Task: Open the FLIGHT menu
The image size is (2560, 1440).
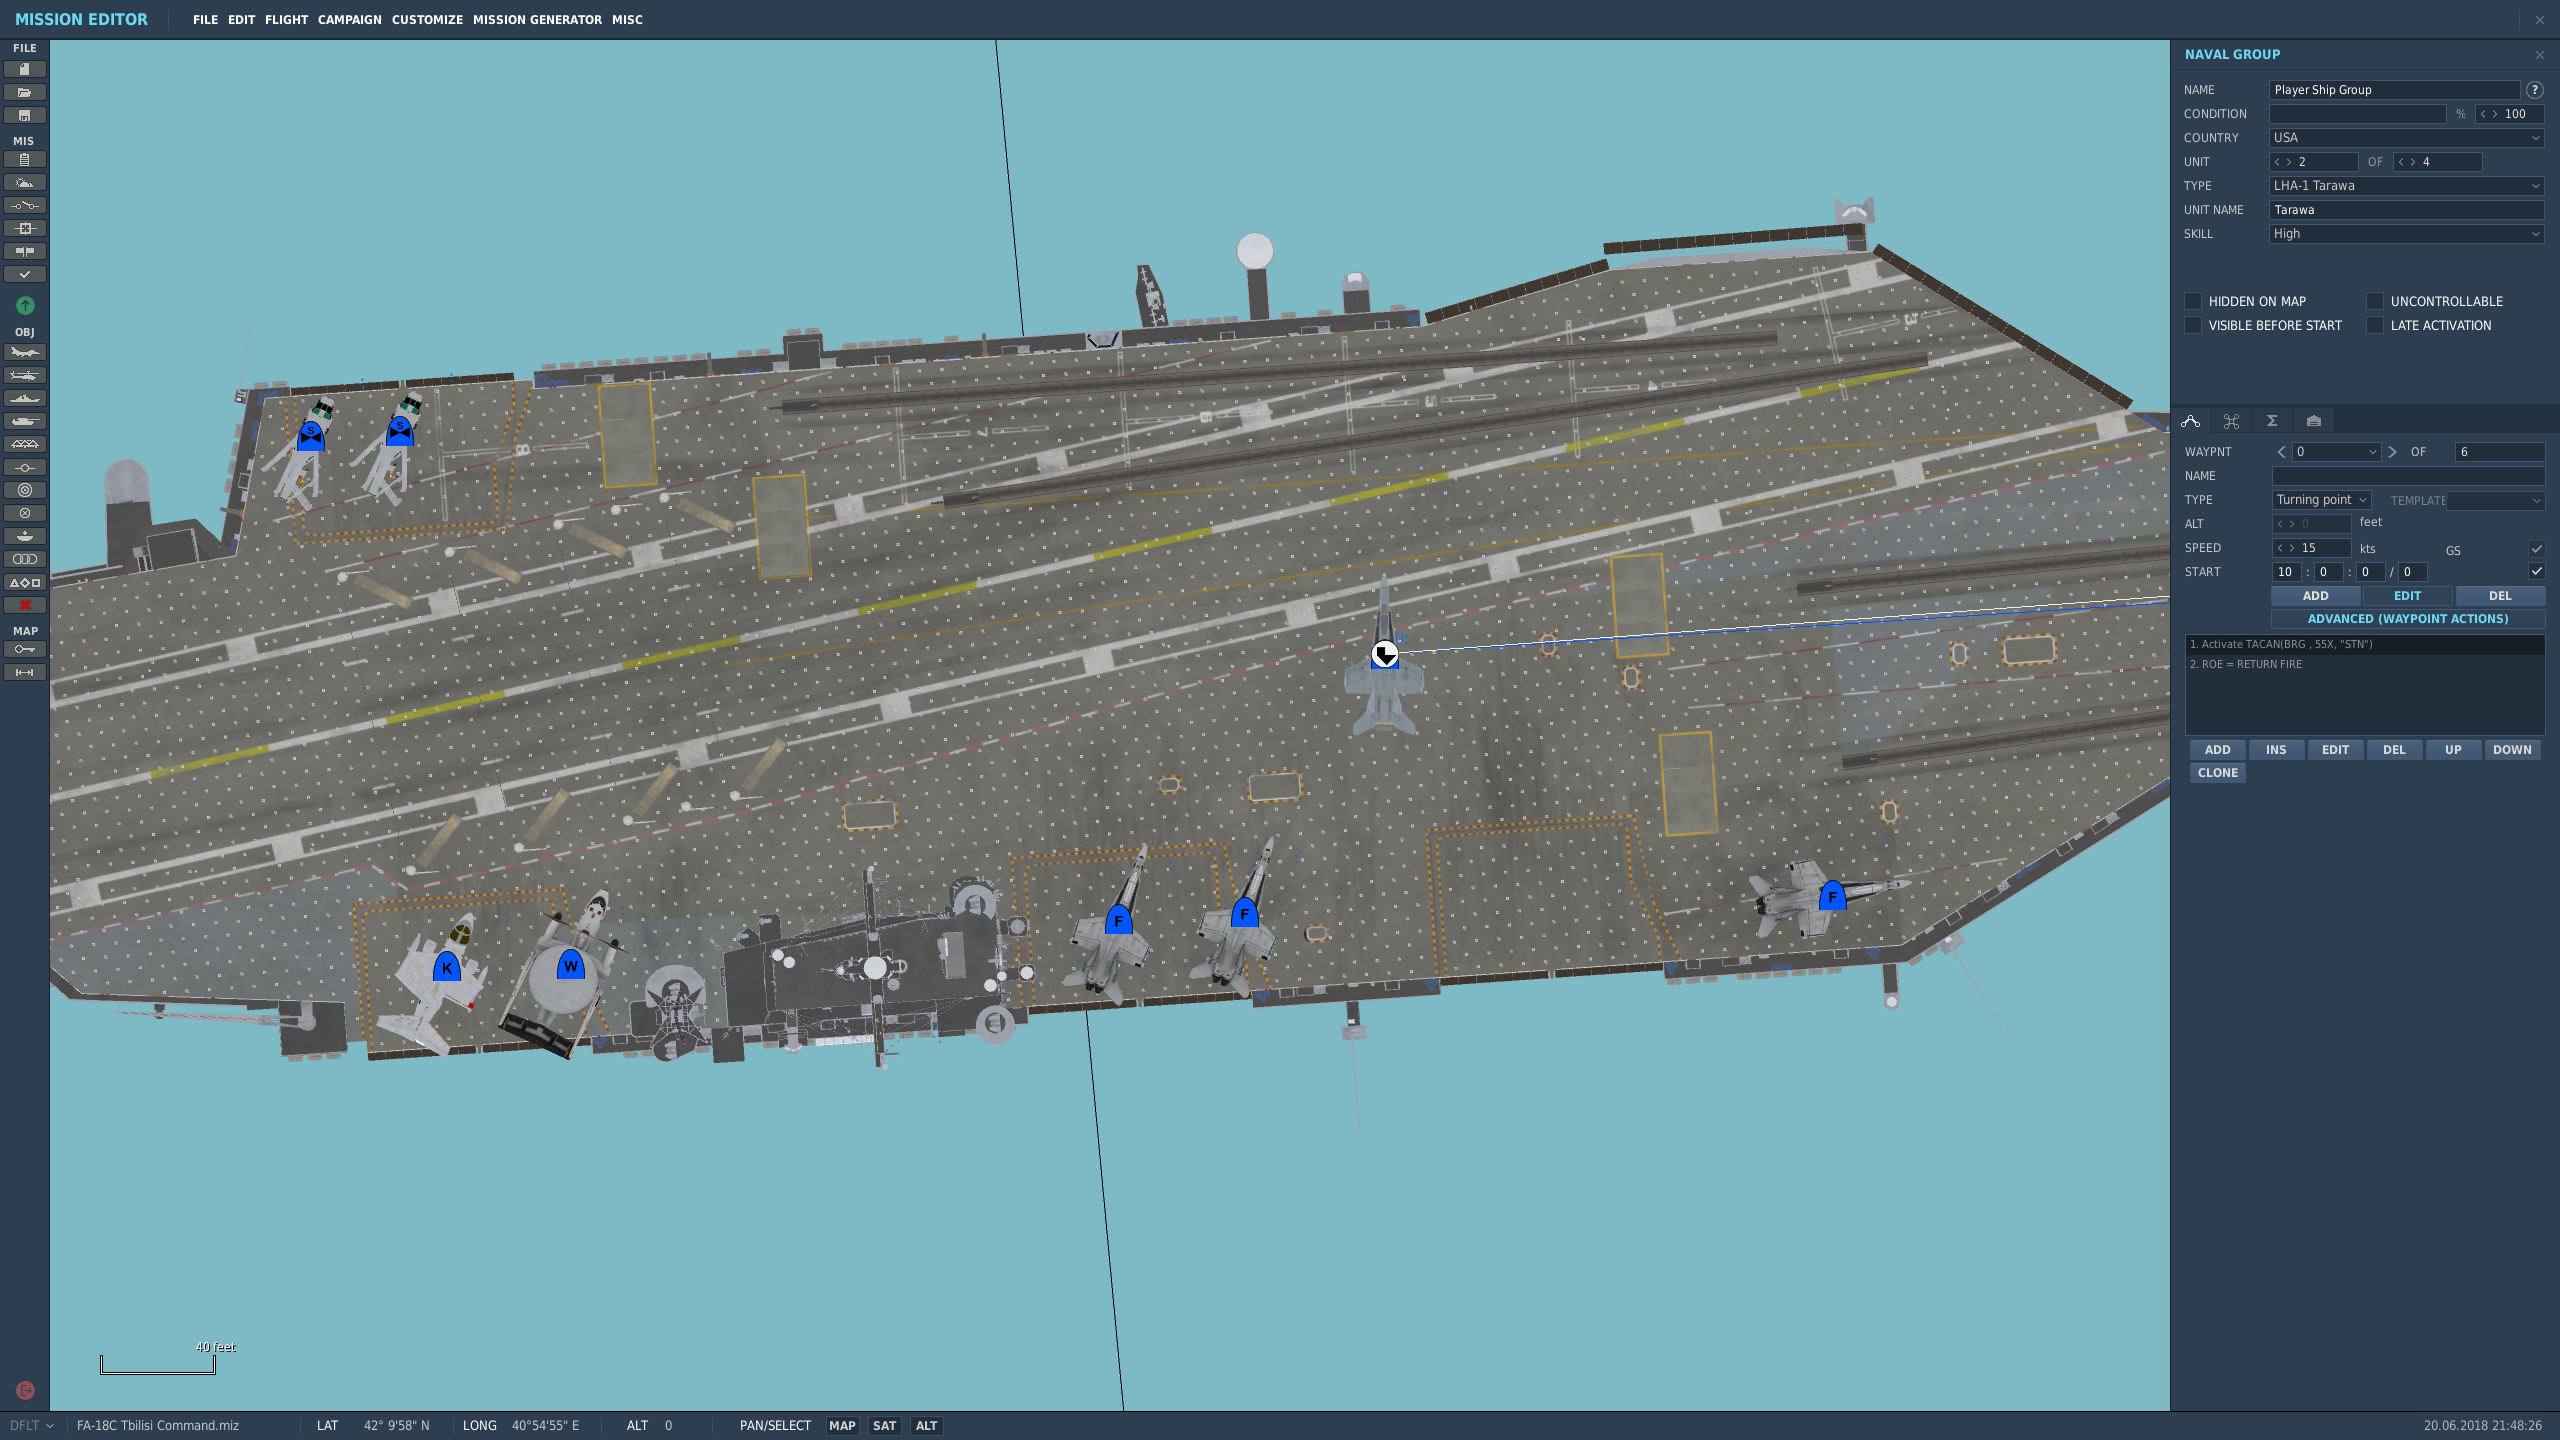Action: (286, 20)
